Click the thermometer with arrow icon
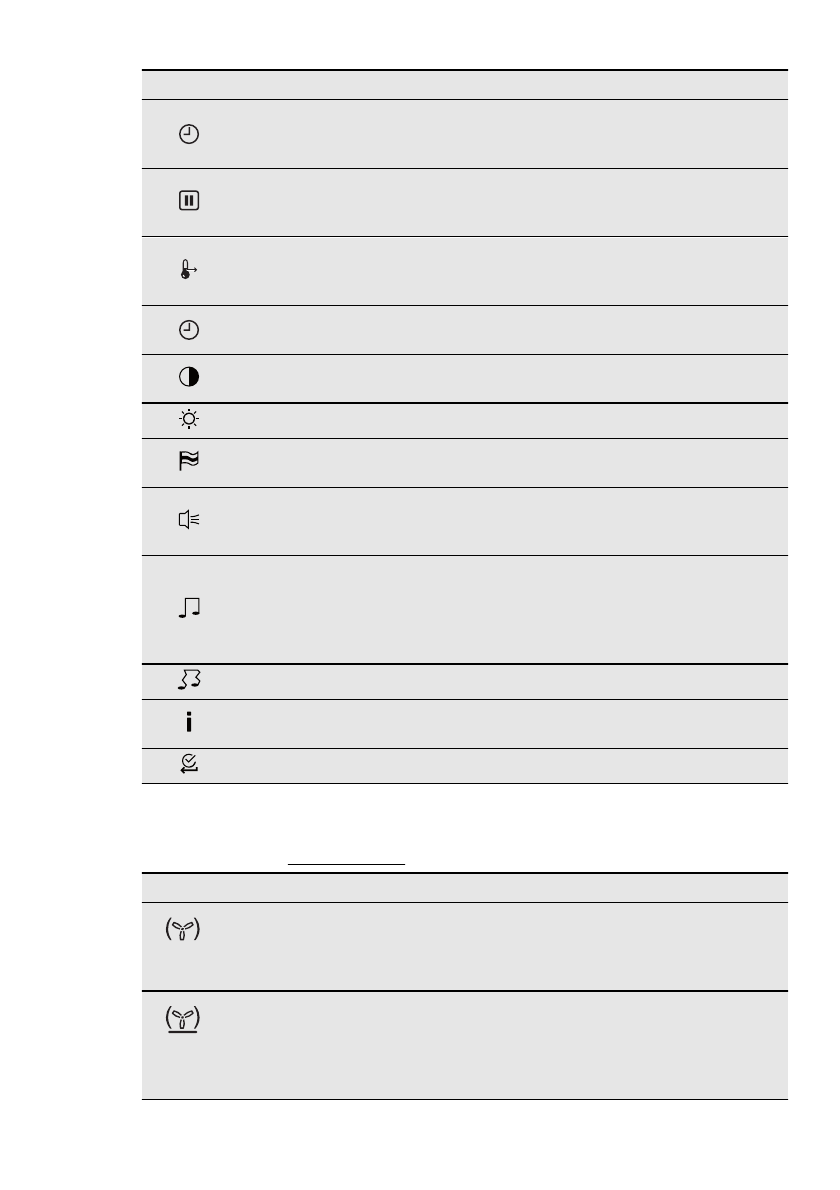 coord(189,270)
